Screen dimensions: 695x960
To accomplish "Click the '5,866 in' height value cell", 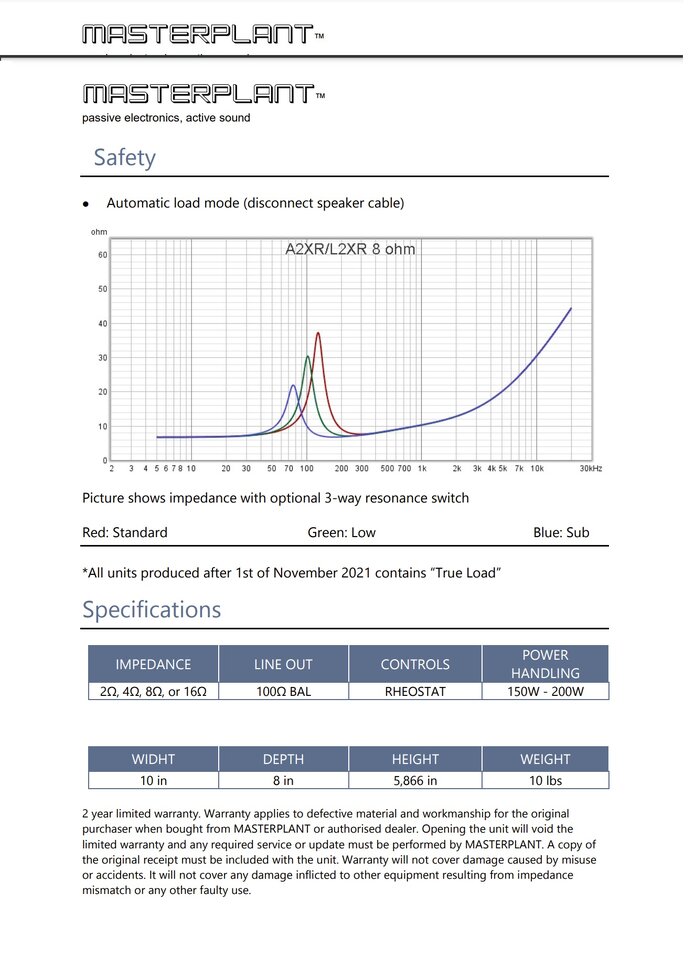I will coord(415,780).
